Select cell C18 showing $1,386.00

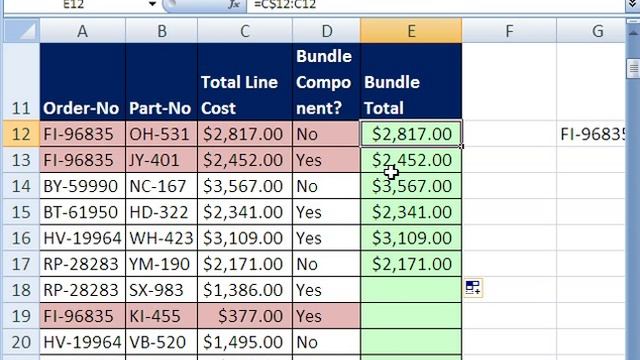[245, 290]
